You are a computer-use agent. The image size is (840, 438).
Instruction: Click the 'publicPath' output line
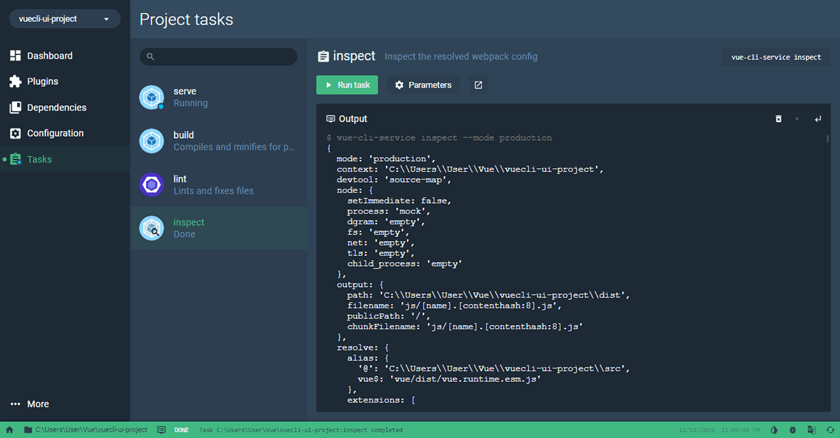point(388,316)
